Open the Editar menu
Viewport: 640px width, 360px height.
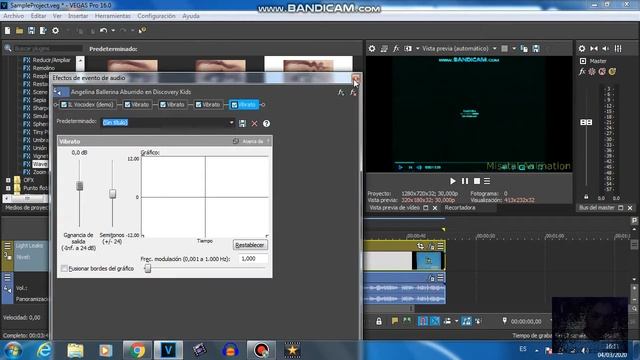[38, 16]
